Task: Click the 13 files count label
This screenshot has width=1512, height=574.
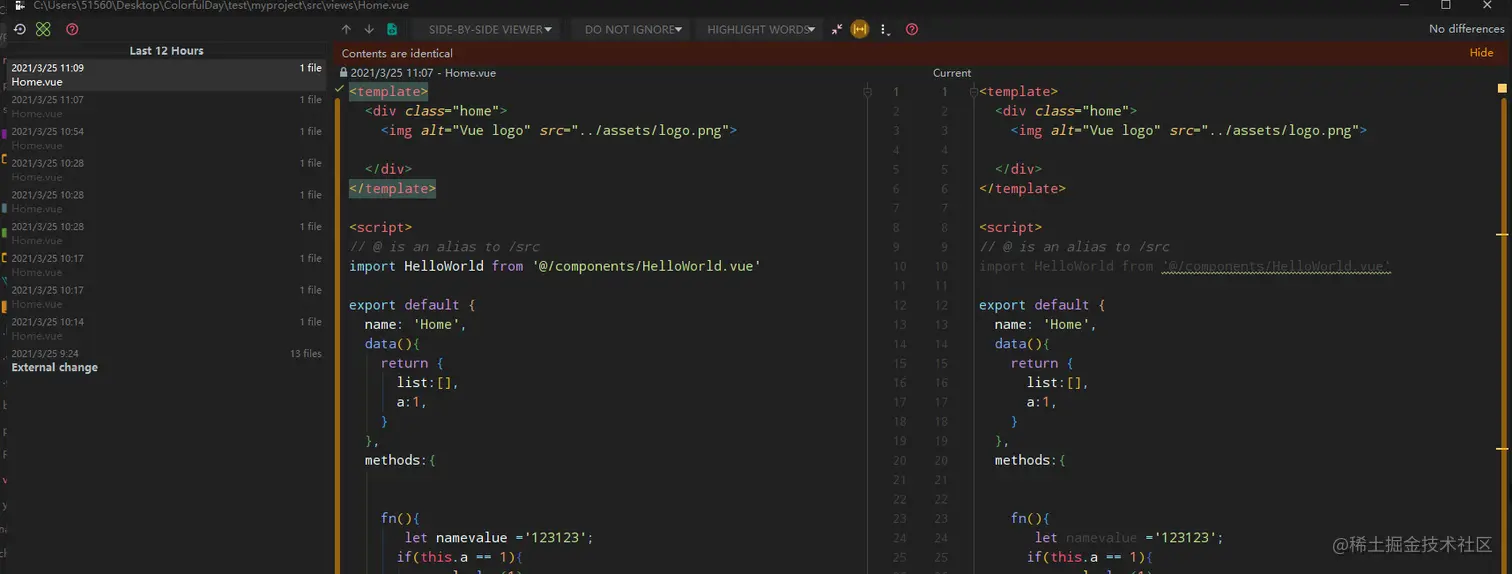Action: click(306, 354)
